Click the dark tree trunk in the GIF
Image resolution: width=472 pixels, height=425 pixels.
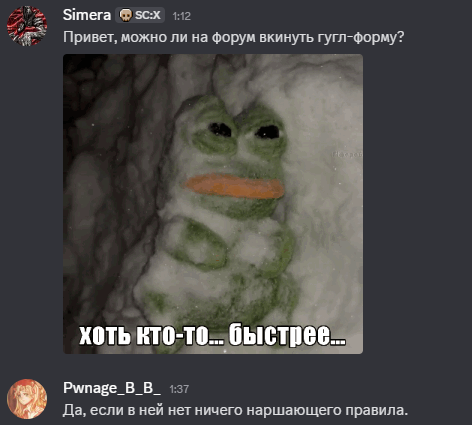(110, 187)
